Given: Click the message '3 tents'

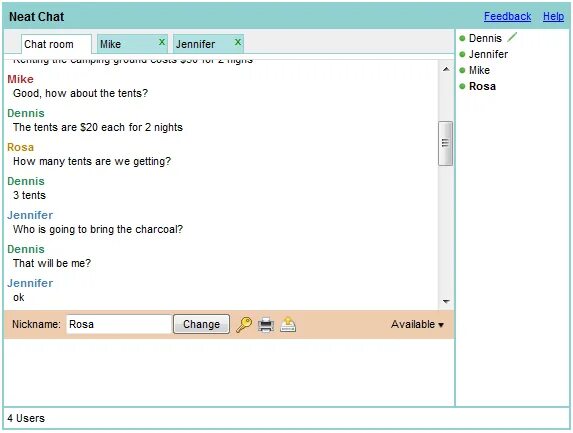Looking at the screenshot, I should coord(30,195).
